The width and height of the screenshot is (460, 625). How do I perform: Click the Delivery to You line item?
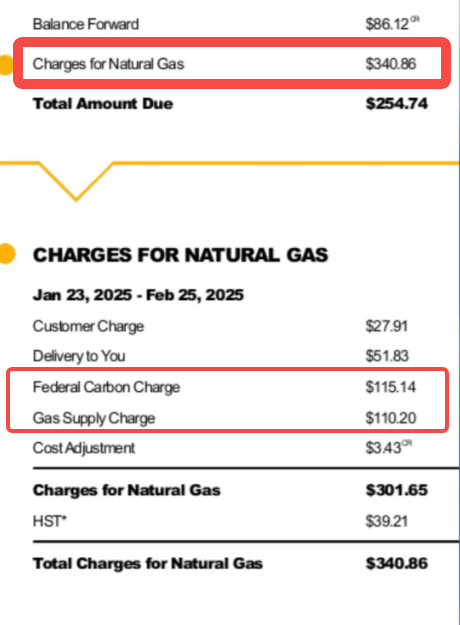pyautogui.click(x=79, y=356)
